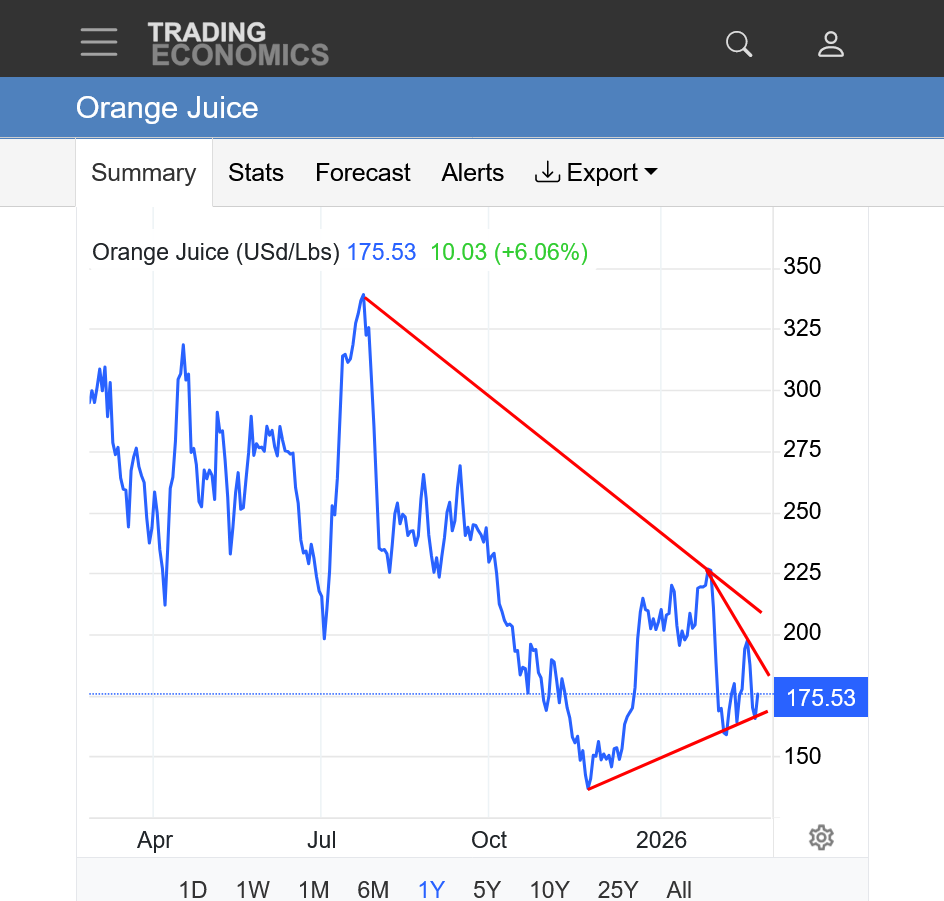Switch to the Summary tab

coord(144,173)
